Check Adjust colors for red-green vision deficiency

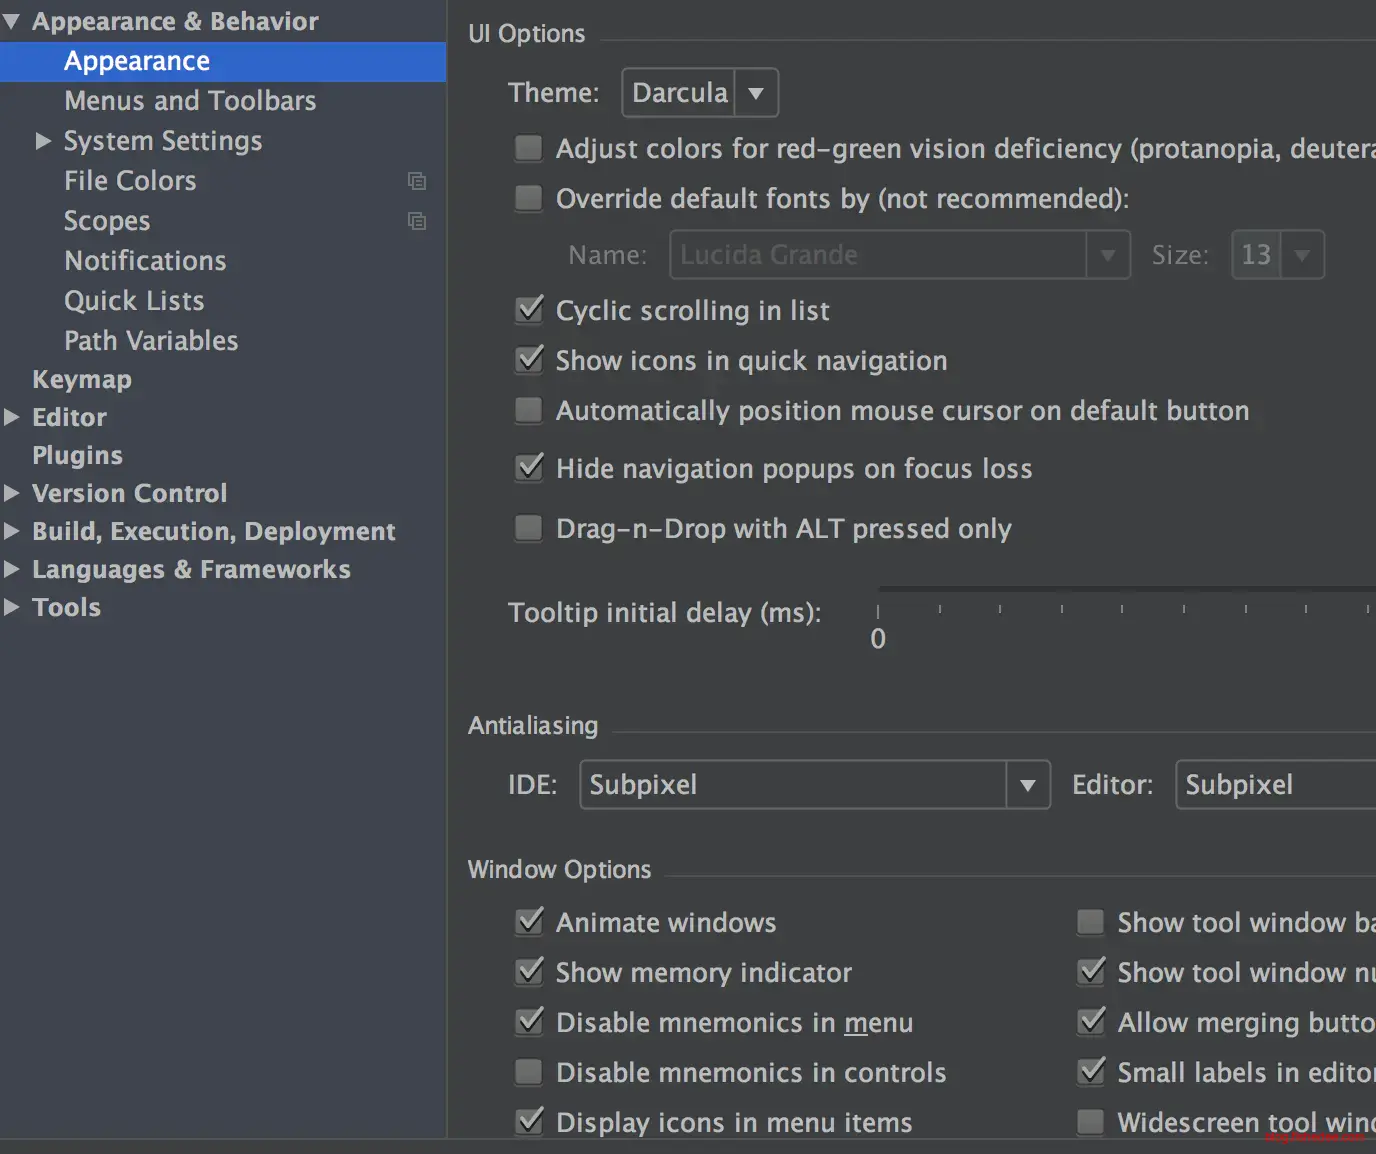[x=529, y=149]
